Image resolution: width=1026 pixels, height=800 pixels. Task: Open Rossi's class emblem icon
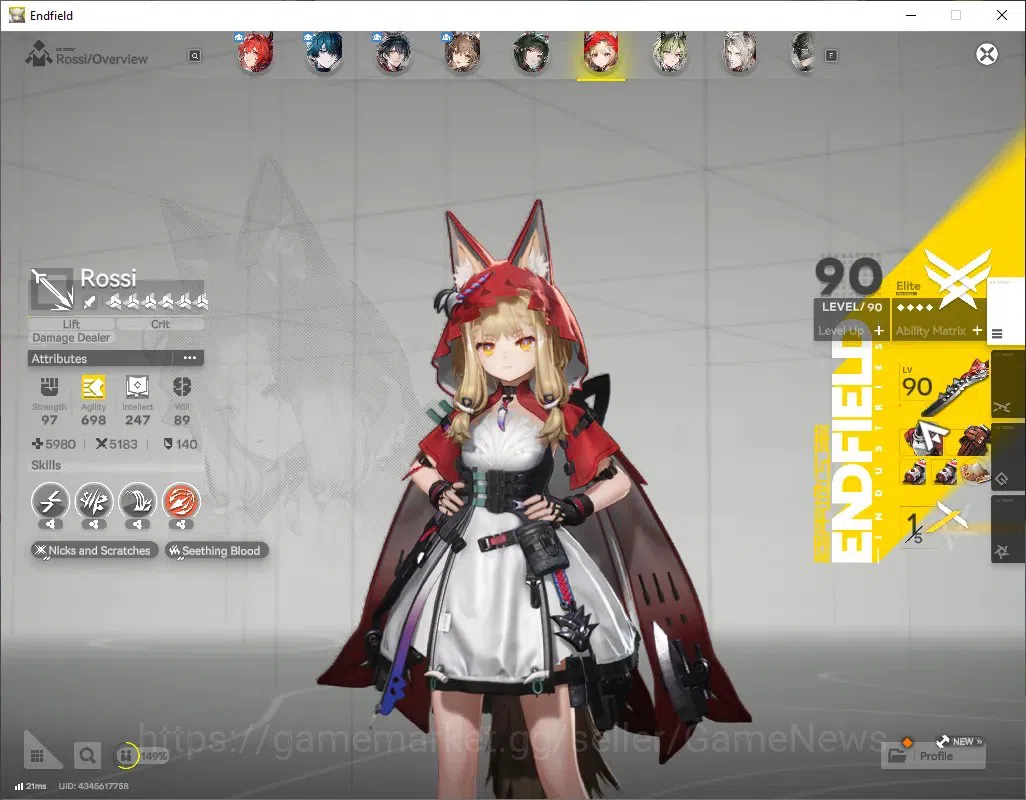51,288
